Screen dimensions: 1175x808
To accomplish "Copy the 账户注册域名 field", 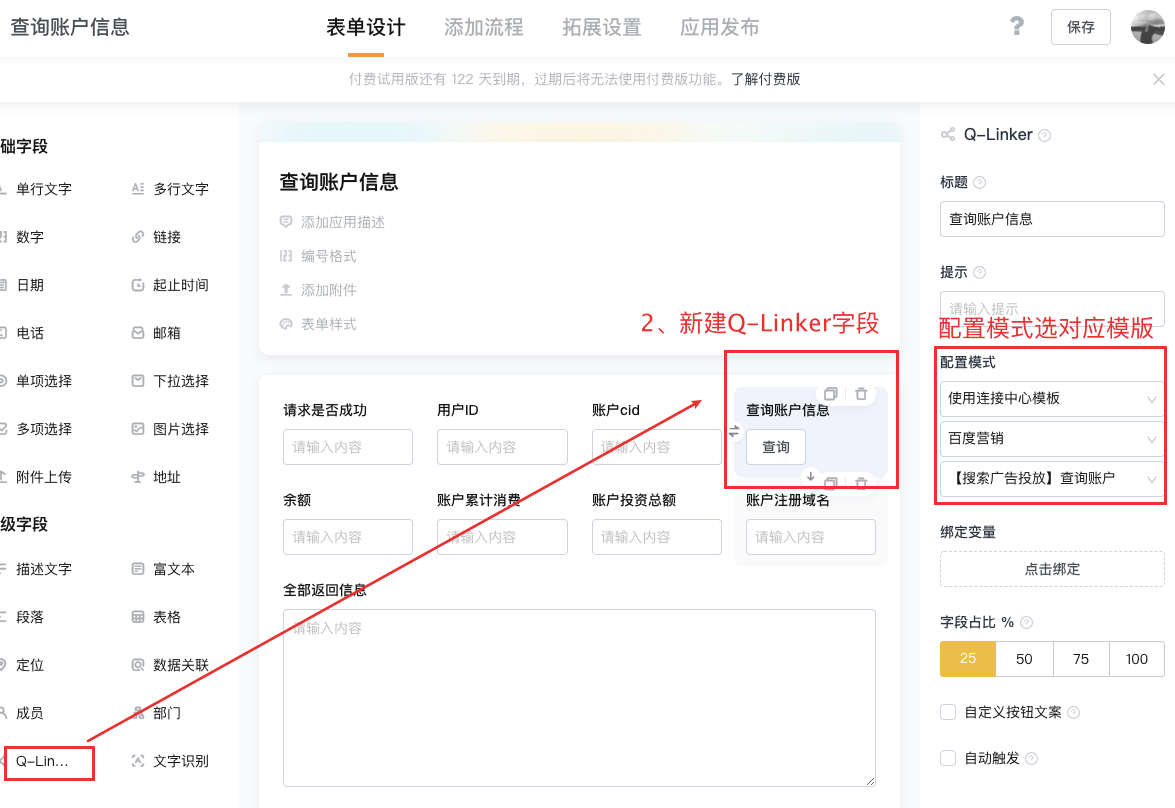I will click(830, 483).
